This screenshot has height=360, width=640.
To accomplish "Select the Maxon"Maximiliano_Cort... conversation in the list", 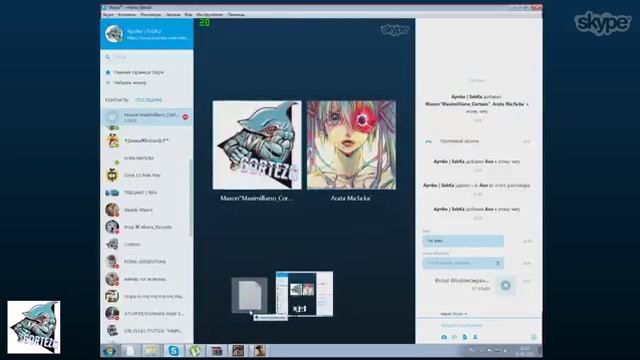I will [147, 117].
